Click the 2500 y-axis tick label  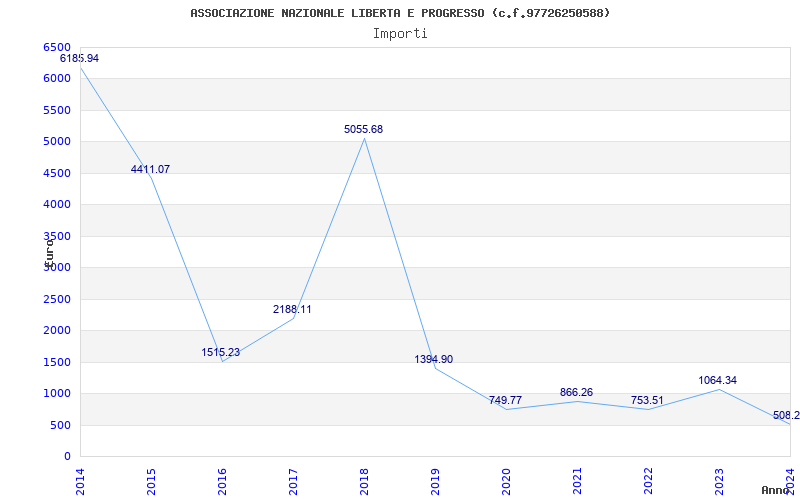[x=57, y=299]
